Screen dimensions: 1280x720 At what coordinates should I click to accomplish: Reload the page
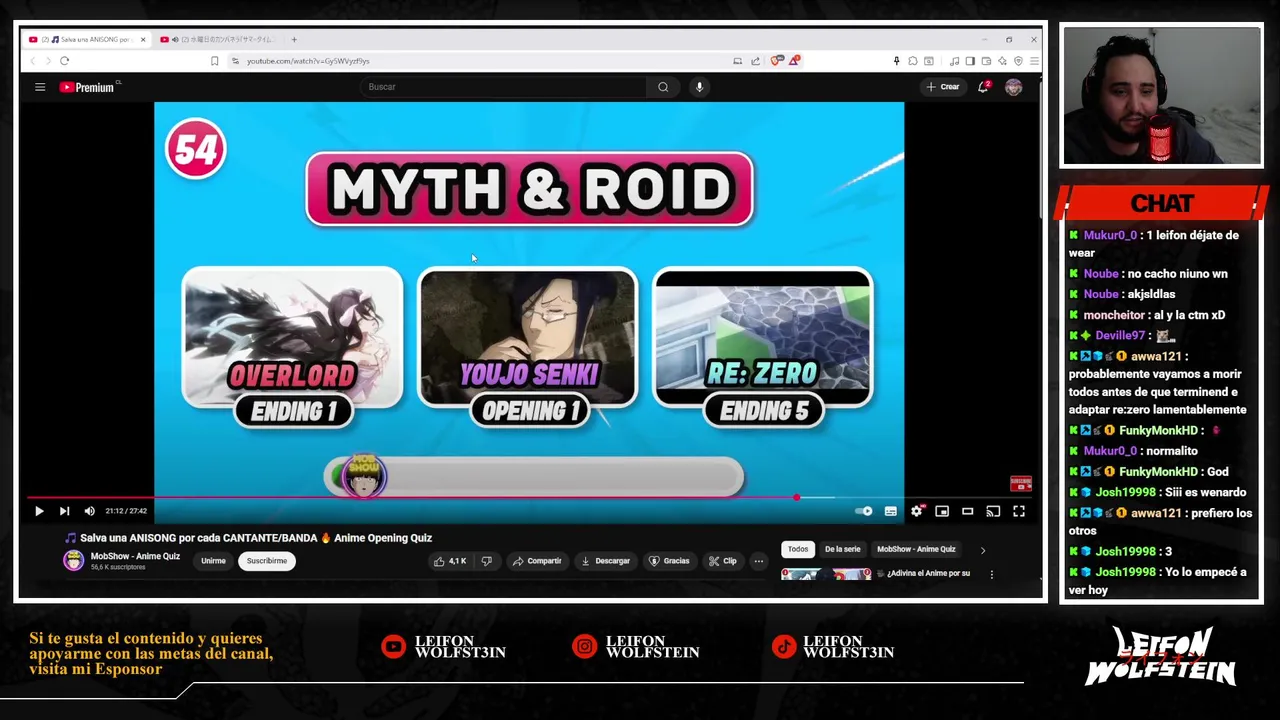pos(64,61)
